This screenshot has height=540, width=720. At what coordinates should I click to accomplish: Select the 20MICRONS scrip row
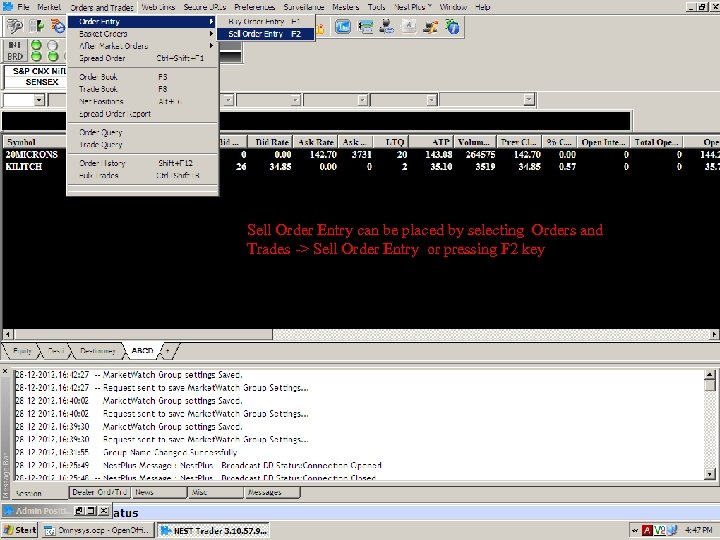click(360, 155)
